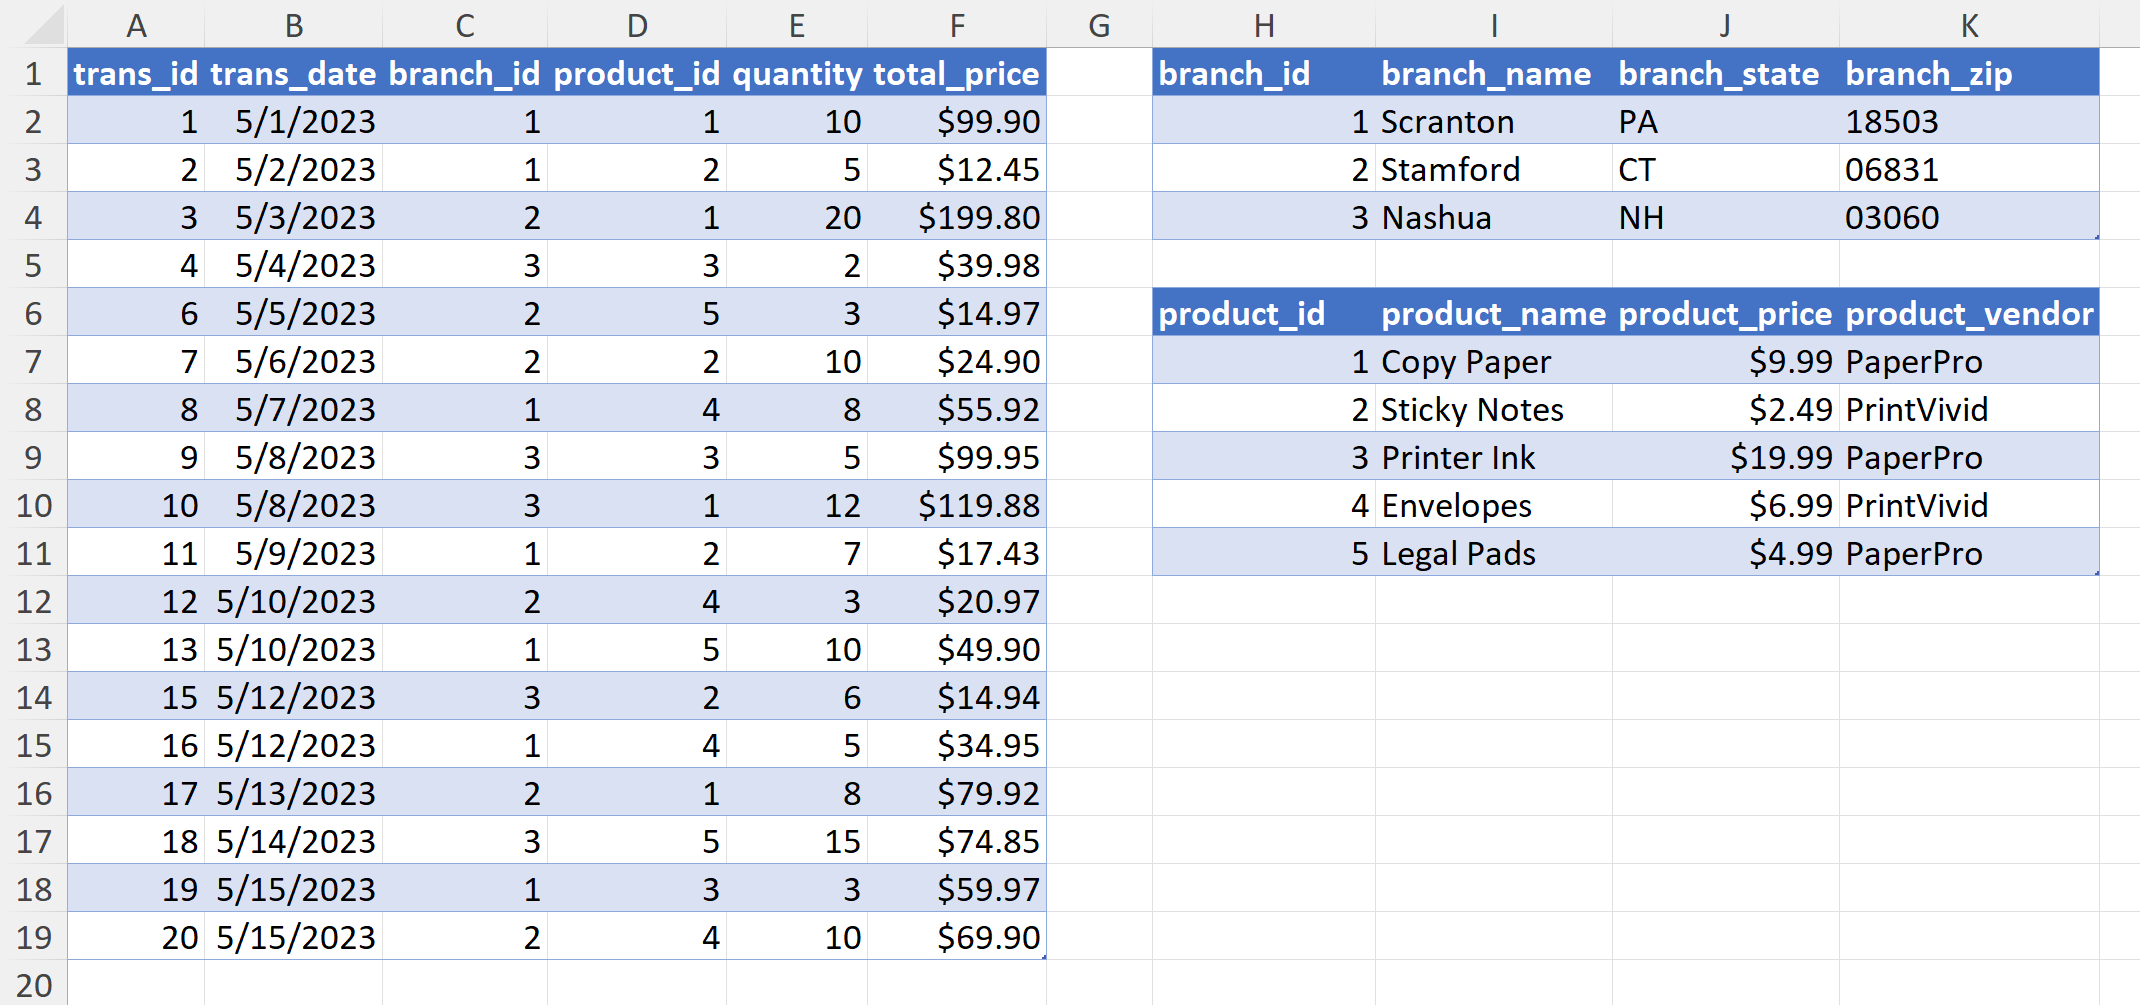This screenshot has width=2140, height=1005.
Task: Click the product_vendor header cell
Action: tap(1969, 314)
